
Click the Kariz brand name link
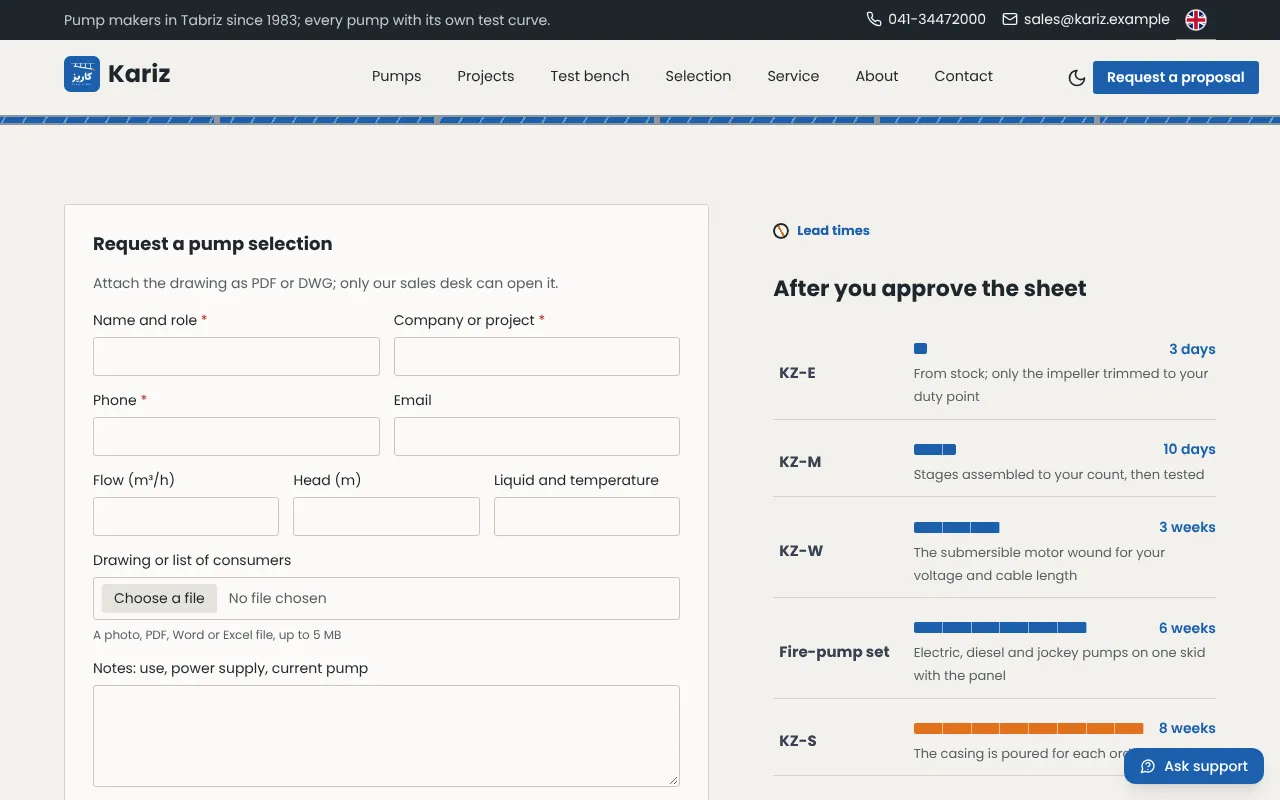click(x=139, y=74)
